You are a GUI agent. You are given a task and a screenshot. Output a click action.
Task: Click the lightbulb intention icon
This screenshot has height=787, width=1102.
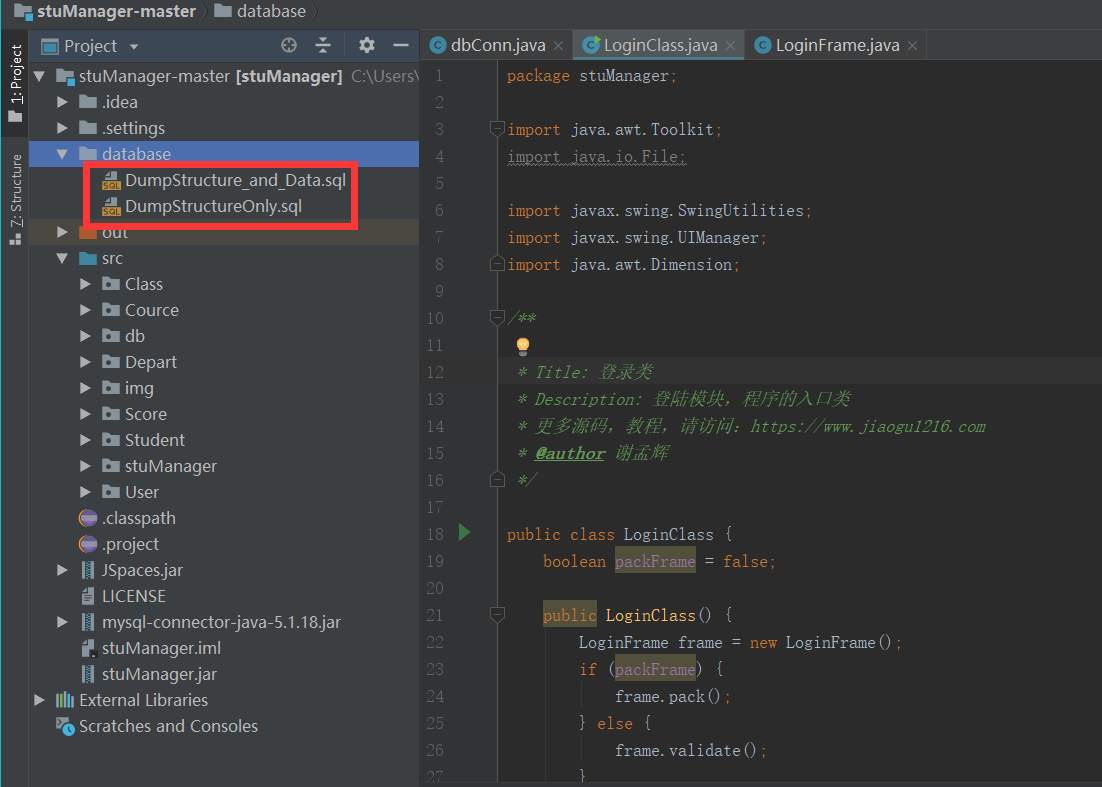[x=522, y=346]
